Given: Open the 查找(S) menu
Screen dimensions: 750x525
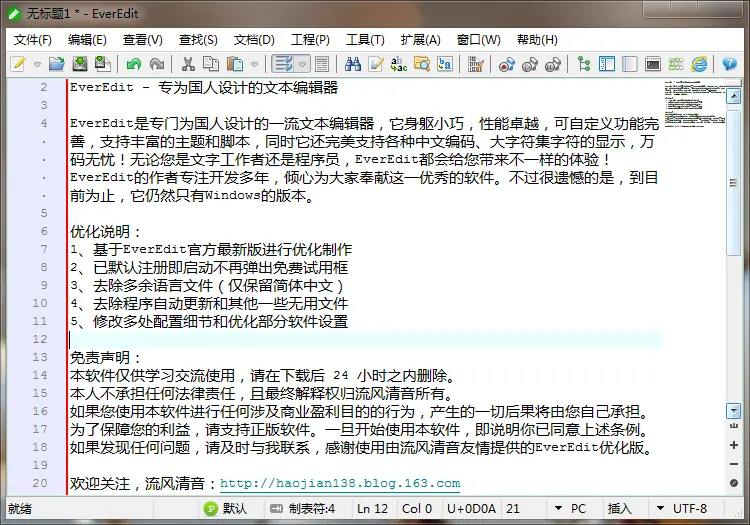Looking at the screenshot, I should tap(198, 40).
